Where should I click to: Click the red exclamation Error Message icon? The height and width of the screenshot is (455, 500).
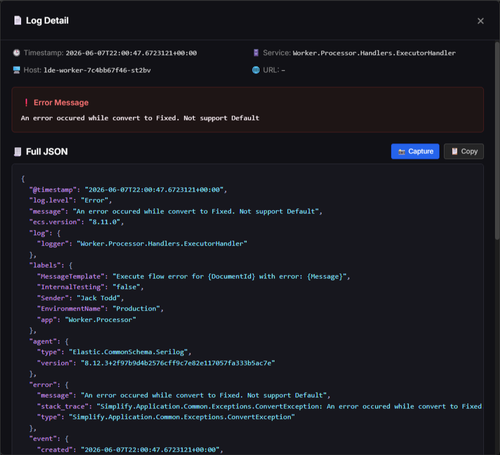[26, 103]
